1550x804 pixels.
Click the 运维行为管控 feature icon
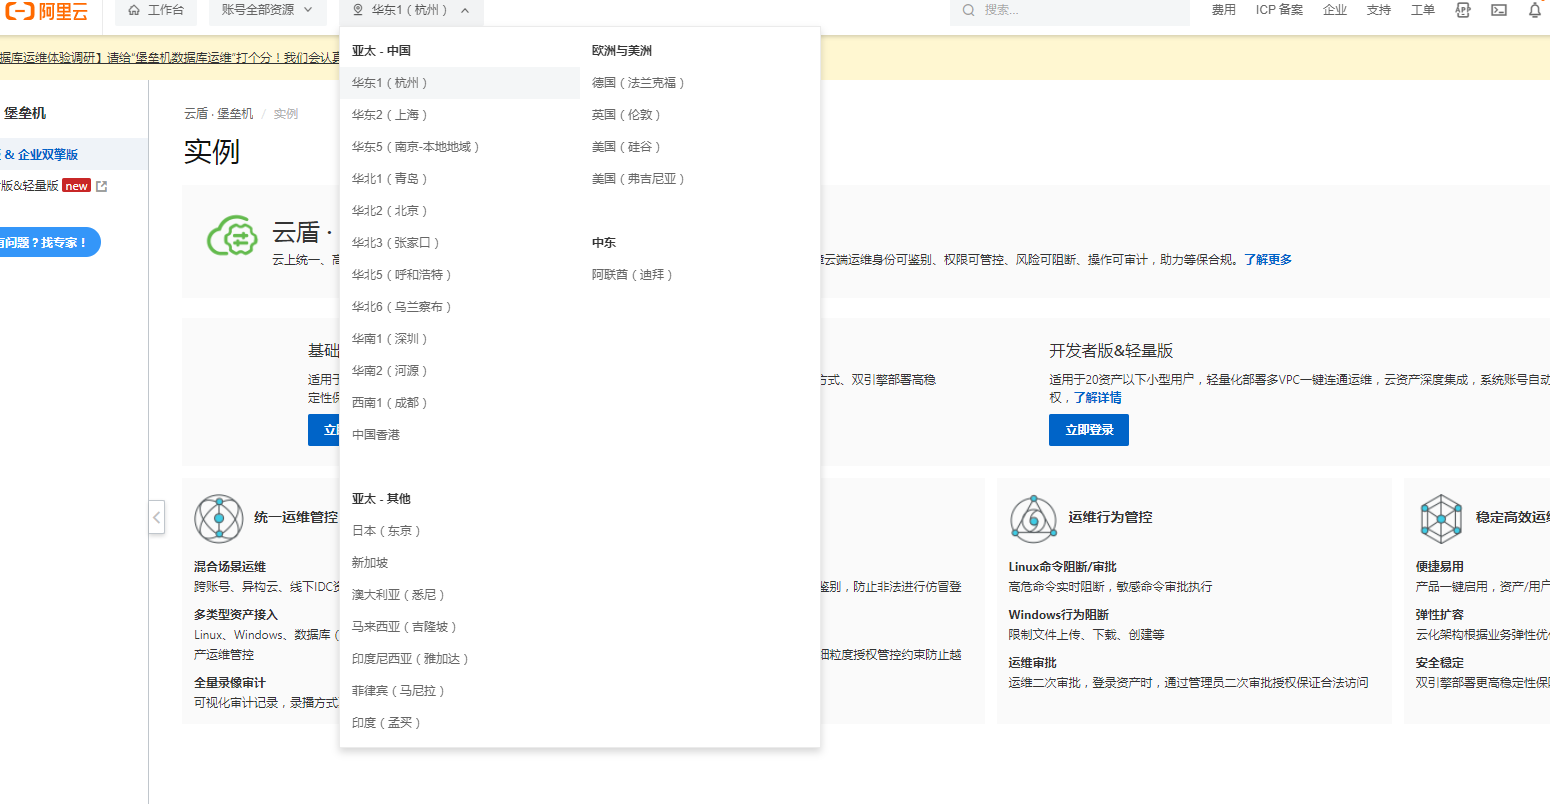(1033, 518)
